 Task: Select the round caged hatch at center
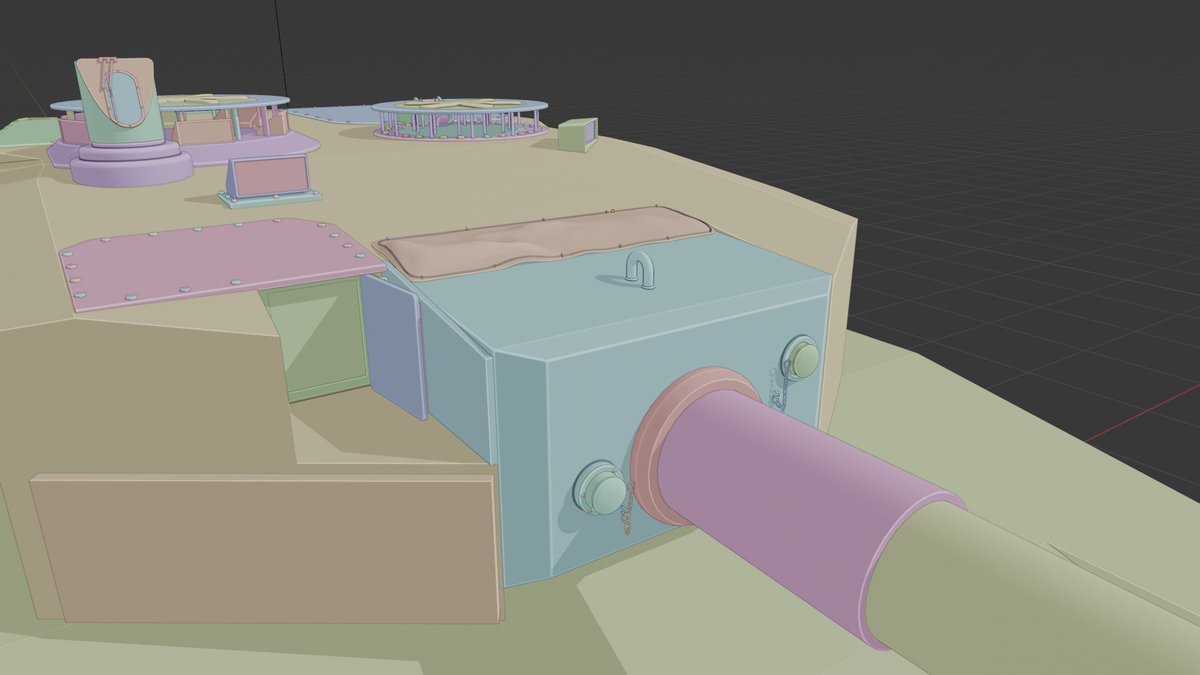tap(460, 118)
